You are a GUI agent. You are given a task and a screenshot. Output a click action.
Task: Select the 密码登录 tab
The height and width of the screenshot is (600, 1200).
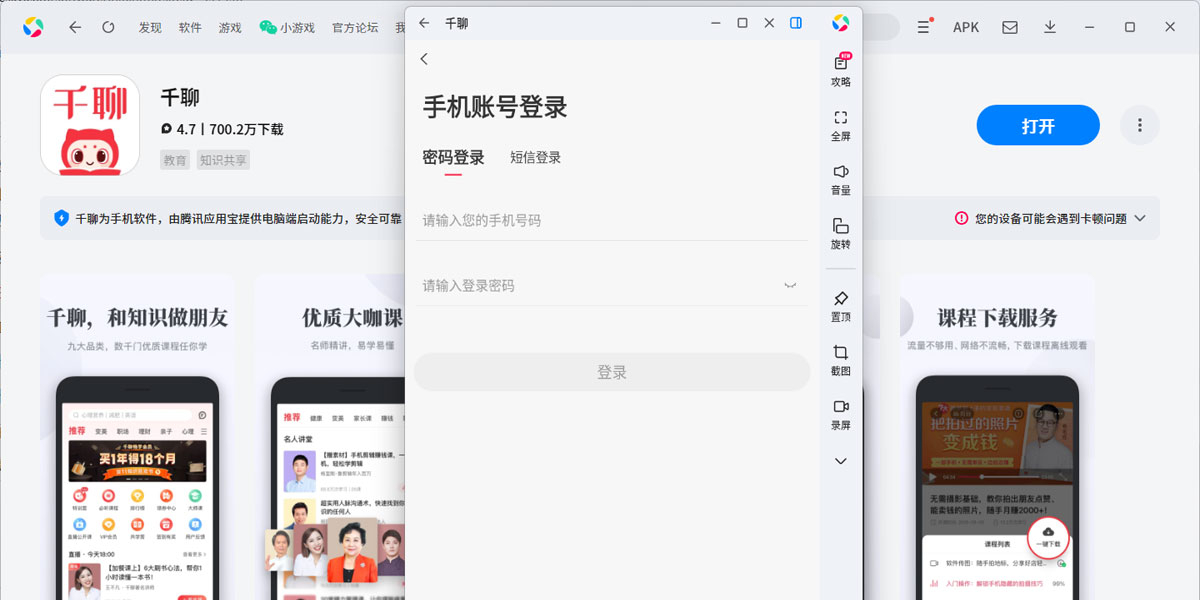pos(453,157)
